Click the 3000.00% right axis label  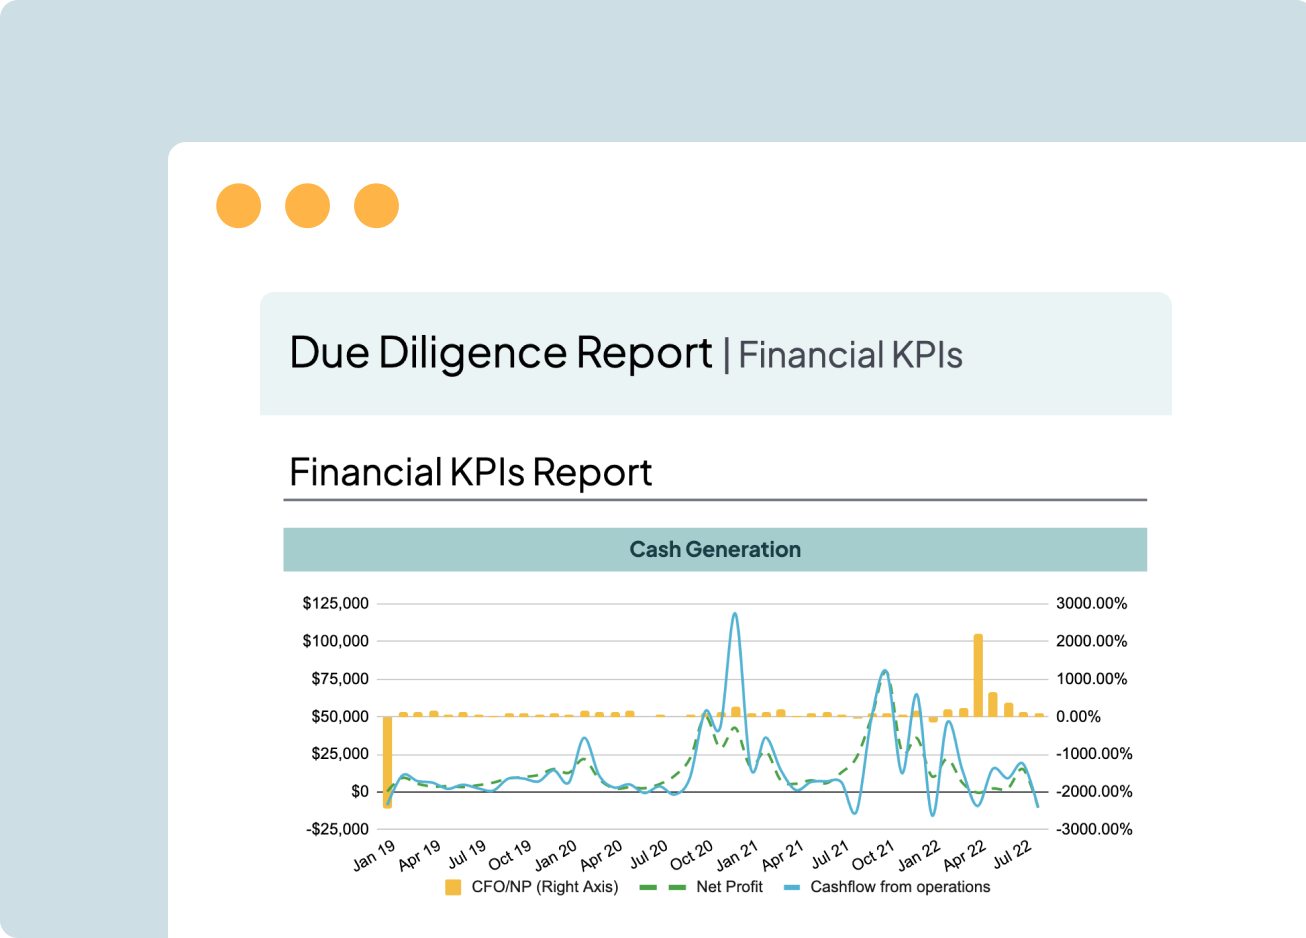[x=1091, y=603]
